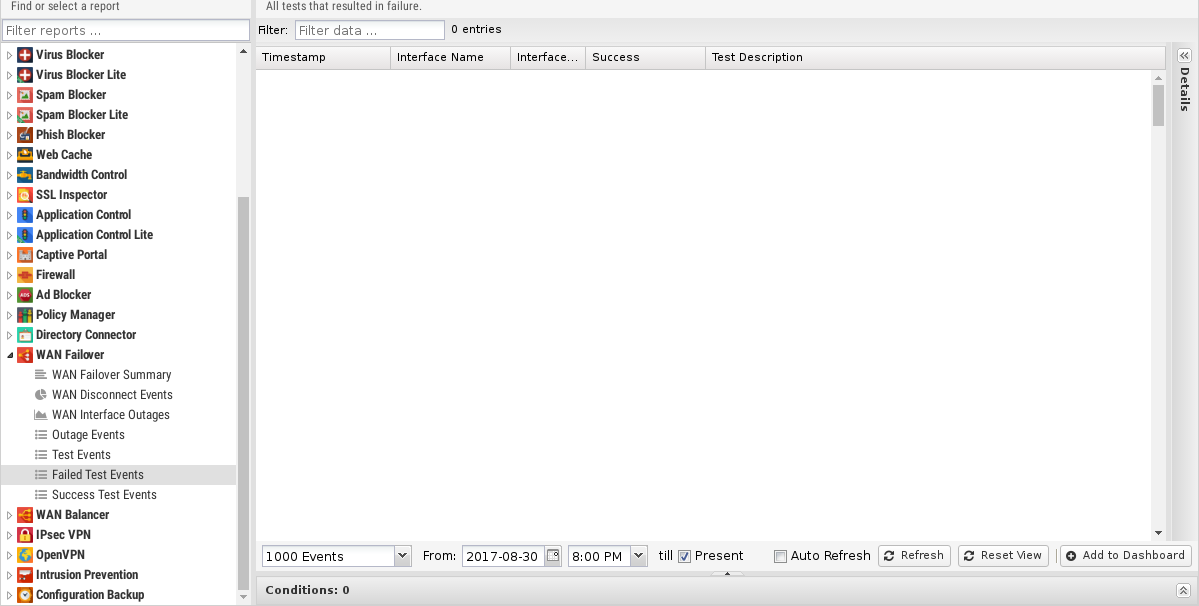Expand the Details side panel
This screenshot has height=606, width=1199.
point(1184,56)
